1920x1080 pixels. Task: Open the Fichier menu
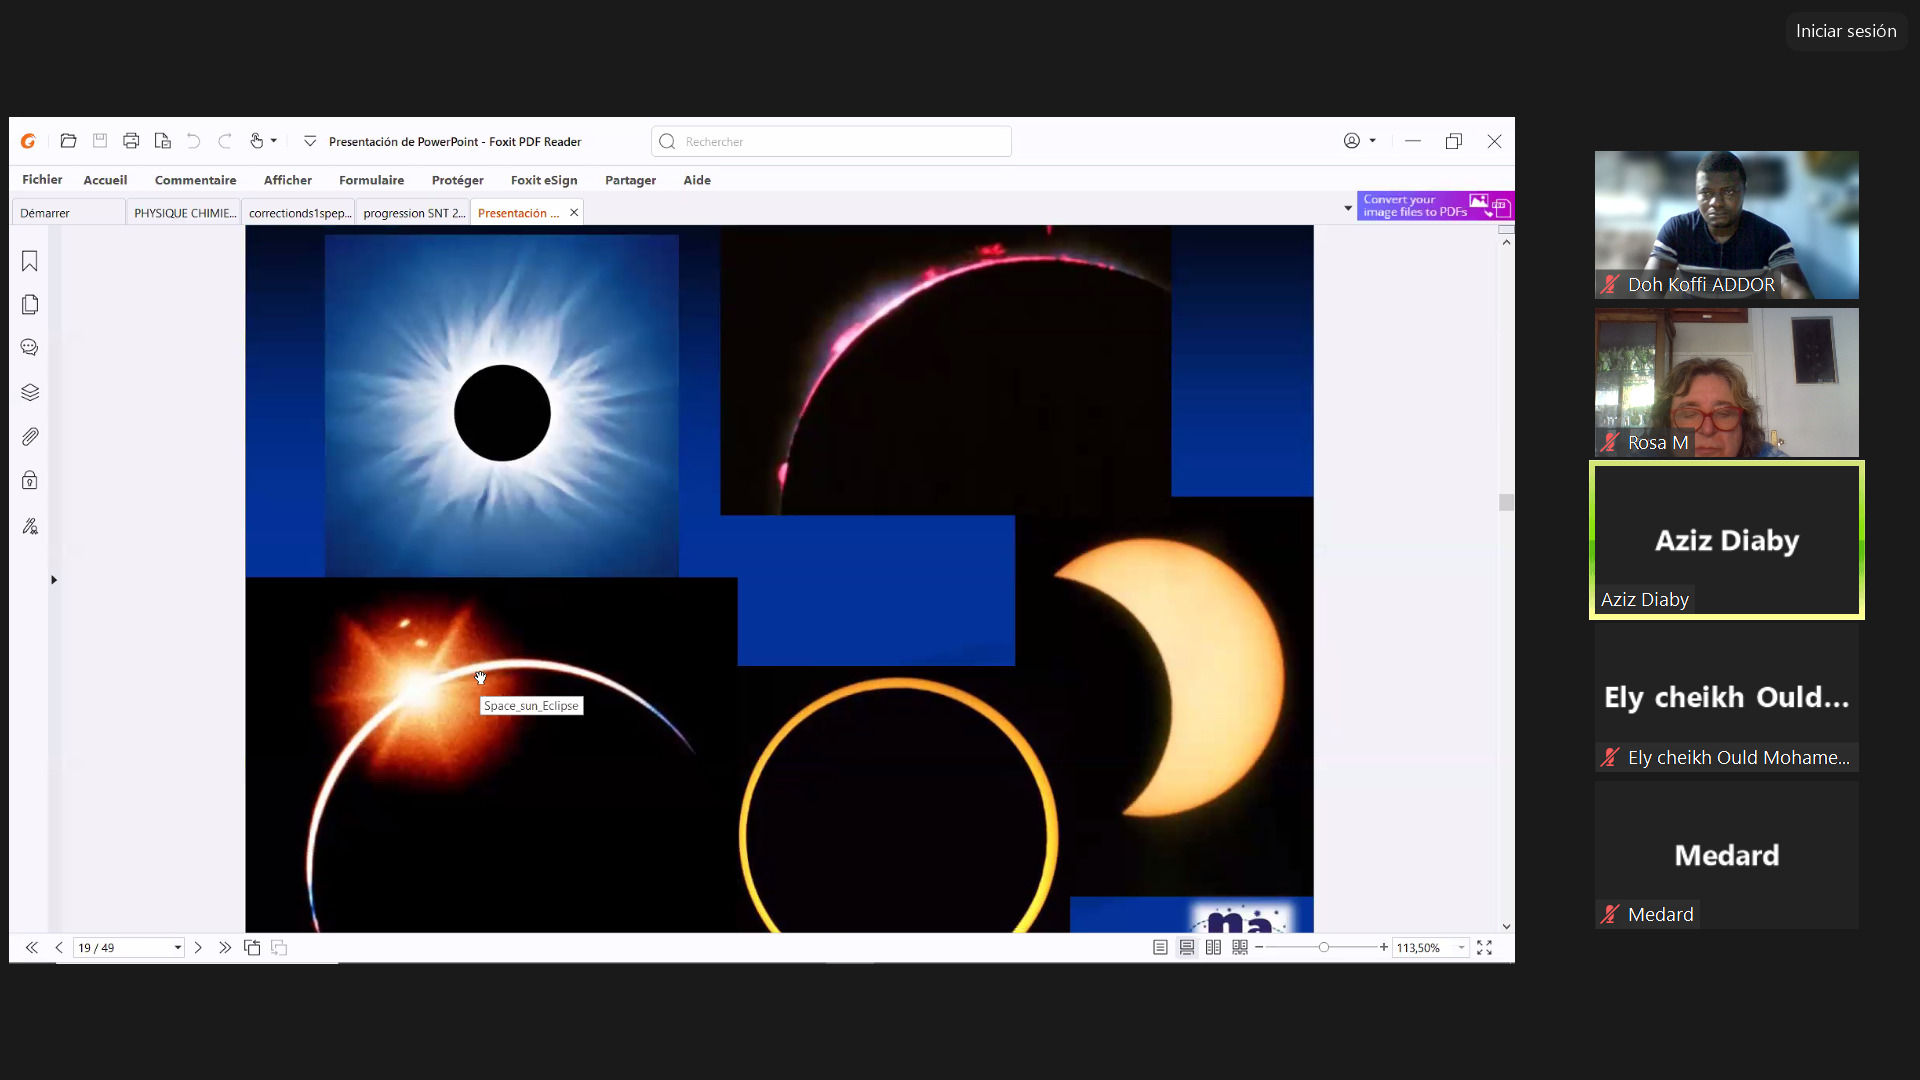pos(42,180)
